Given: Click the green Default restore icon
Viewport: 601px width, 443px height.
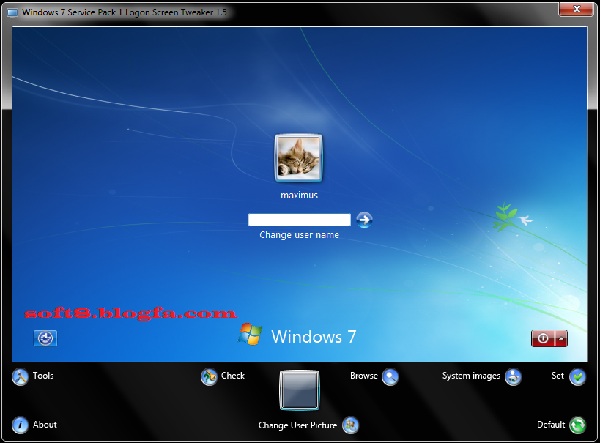Looking at the screenshot, I should tap(577, 425).
